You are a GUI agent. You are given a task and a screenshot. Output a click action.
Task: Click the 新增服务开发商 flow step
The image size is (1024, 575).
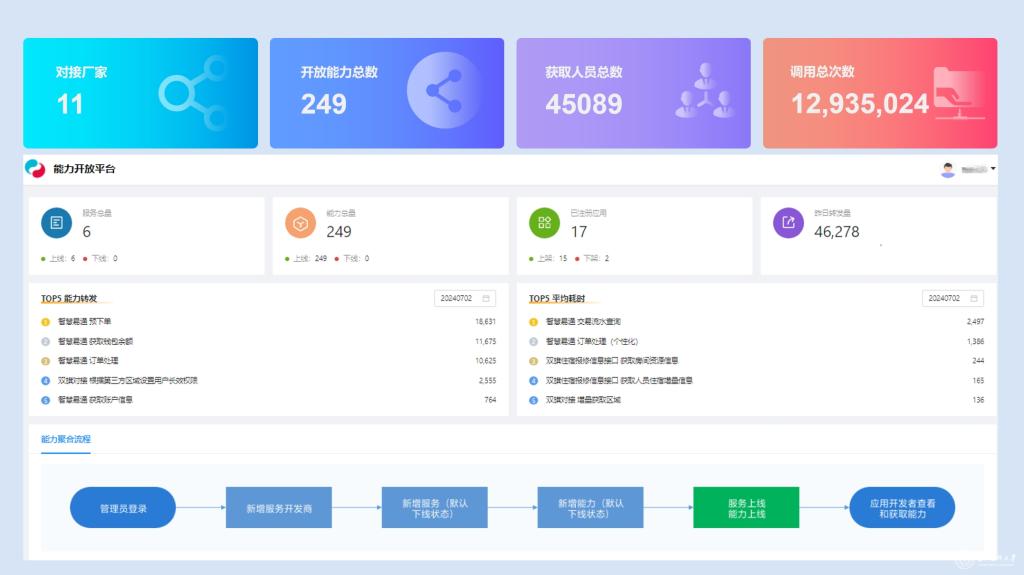[279, 508]
